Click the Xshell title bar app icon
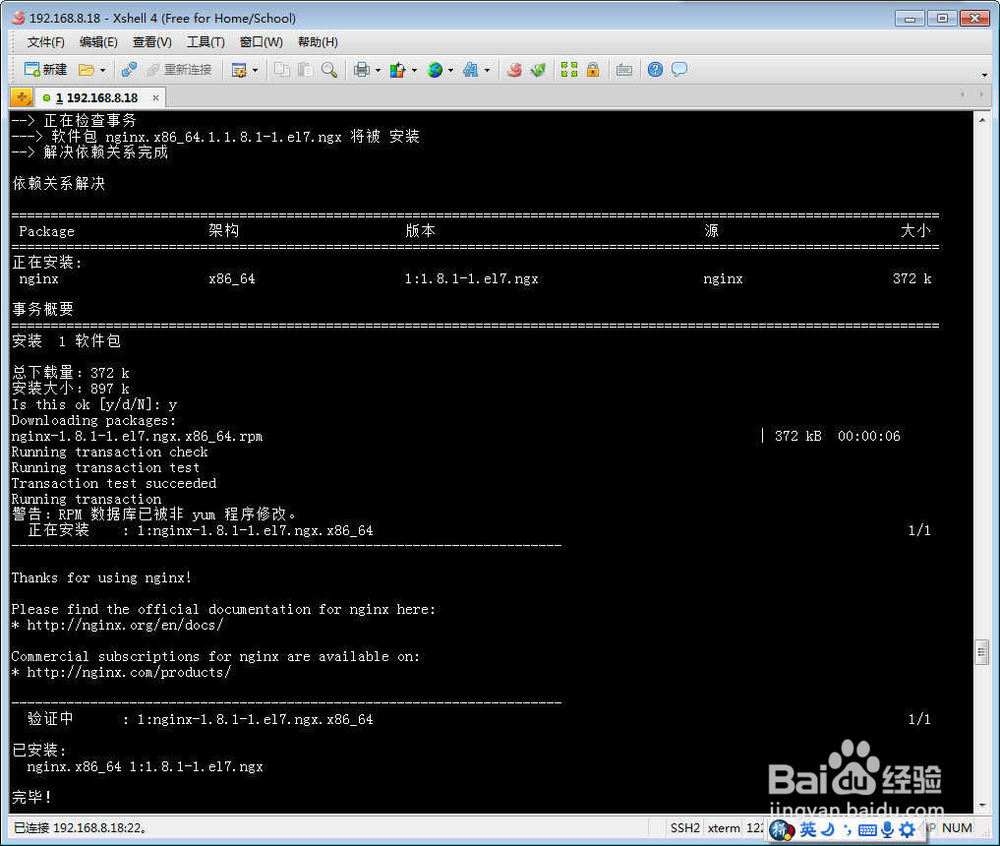Image resolution: width=1000 pixels, height=846 pixels. [18, 18]
